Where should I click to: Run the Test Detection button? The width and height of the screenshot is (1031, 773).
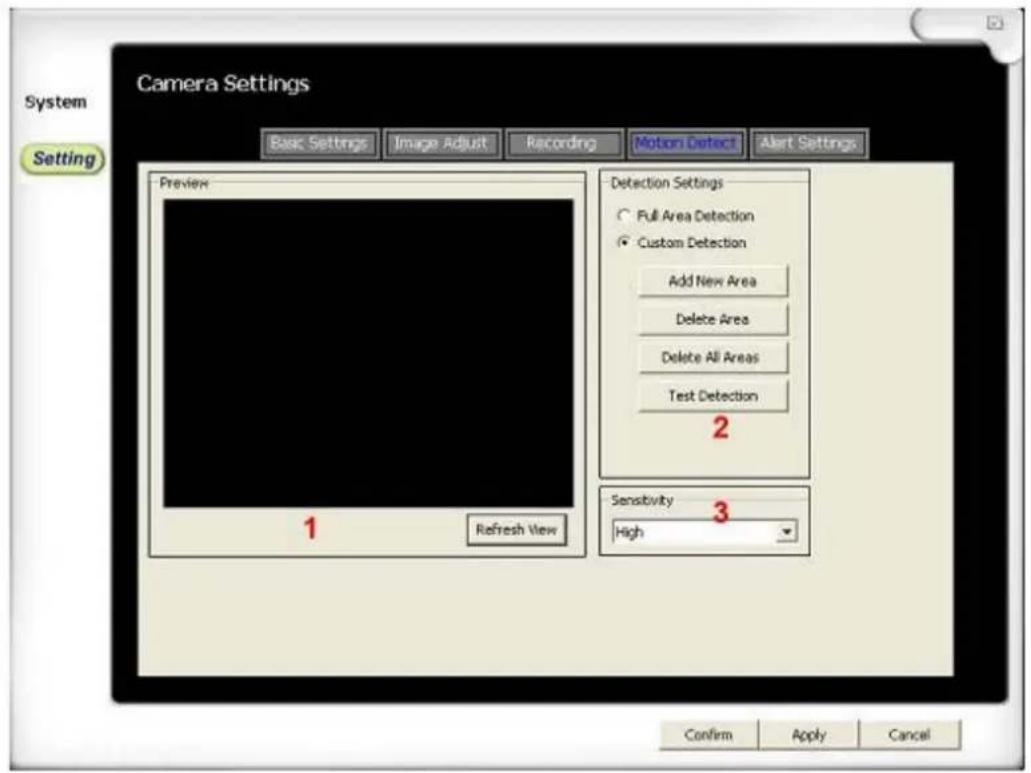[712, 396]
